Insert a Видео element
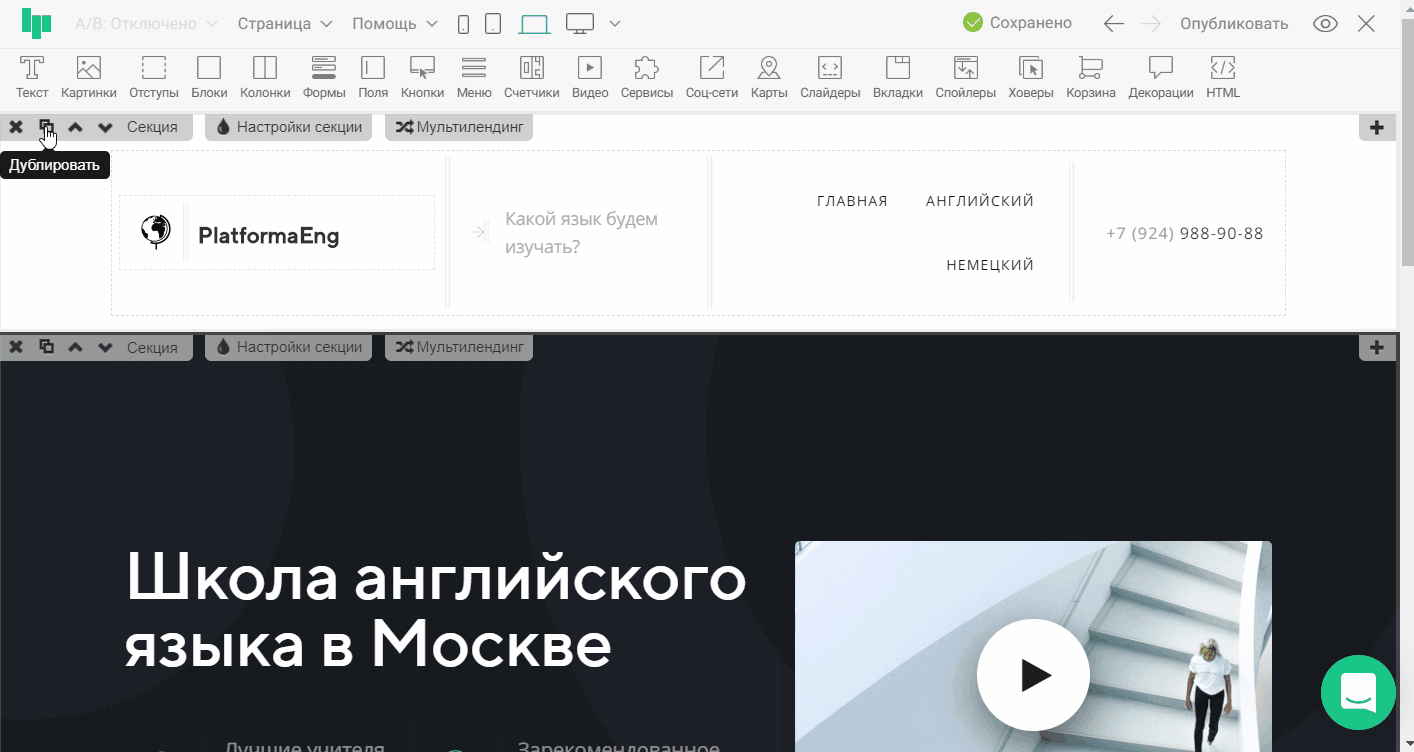 point(590,77)
